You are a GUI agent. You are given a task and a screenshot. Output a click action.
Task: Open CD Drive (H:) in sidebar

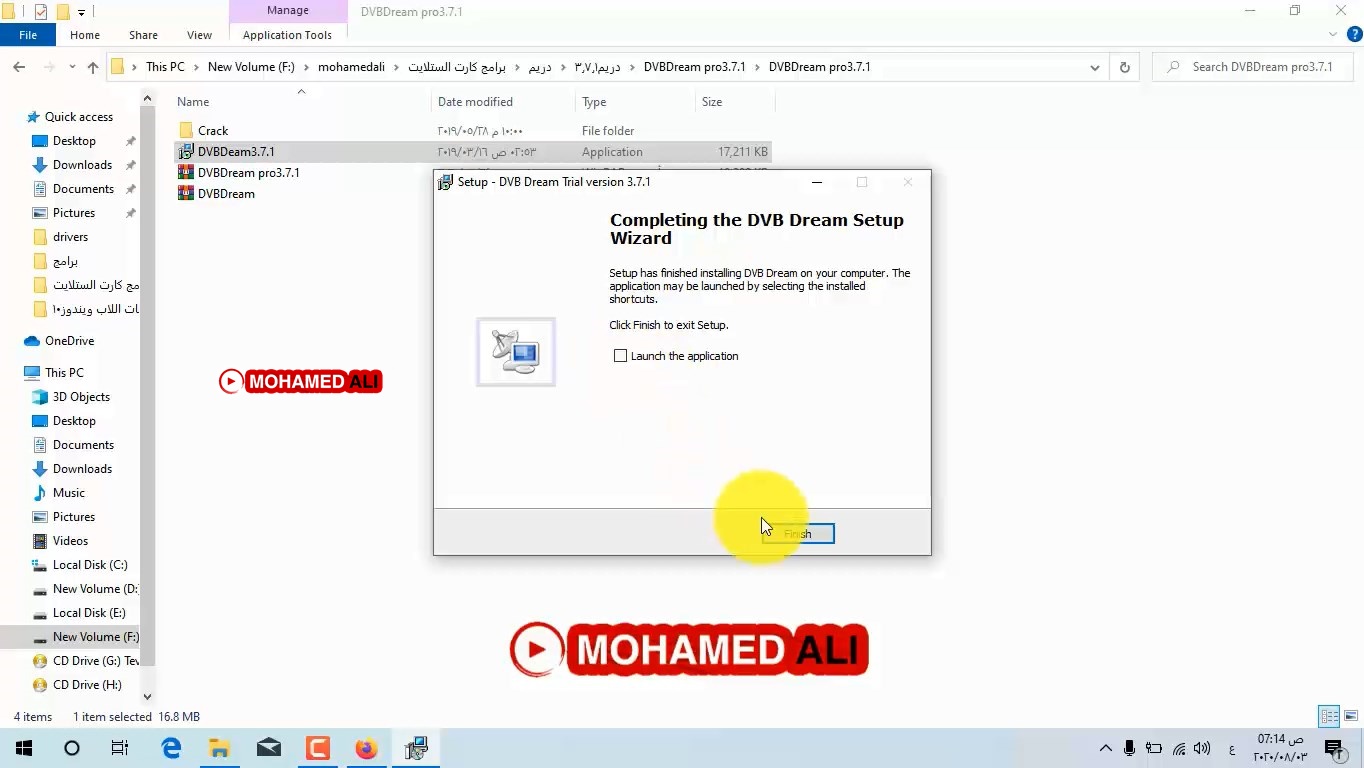[x=87, y=685]
